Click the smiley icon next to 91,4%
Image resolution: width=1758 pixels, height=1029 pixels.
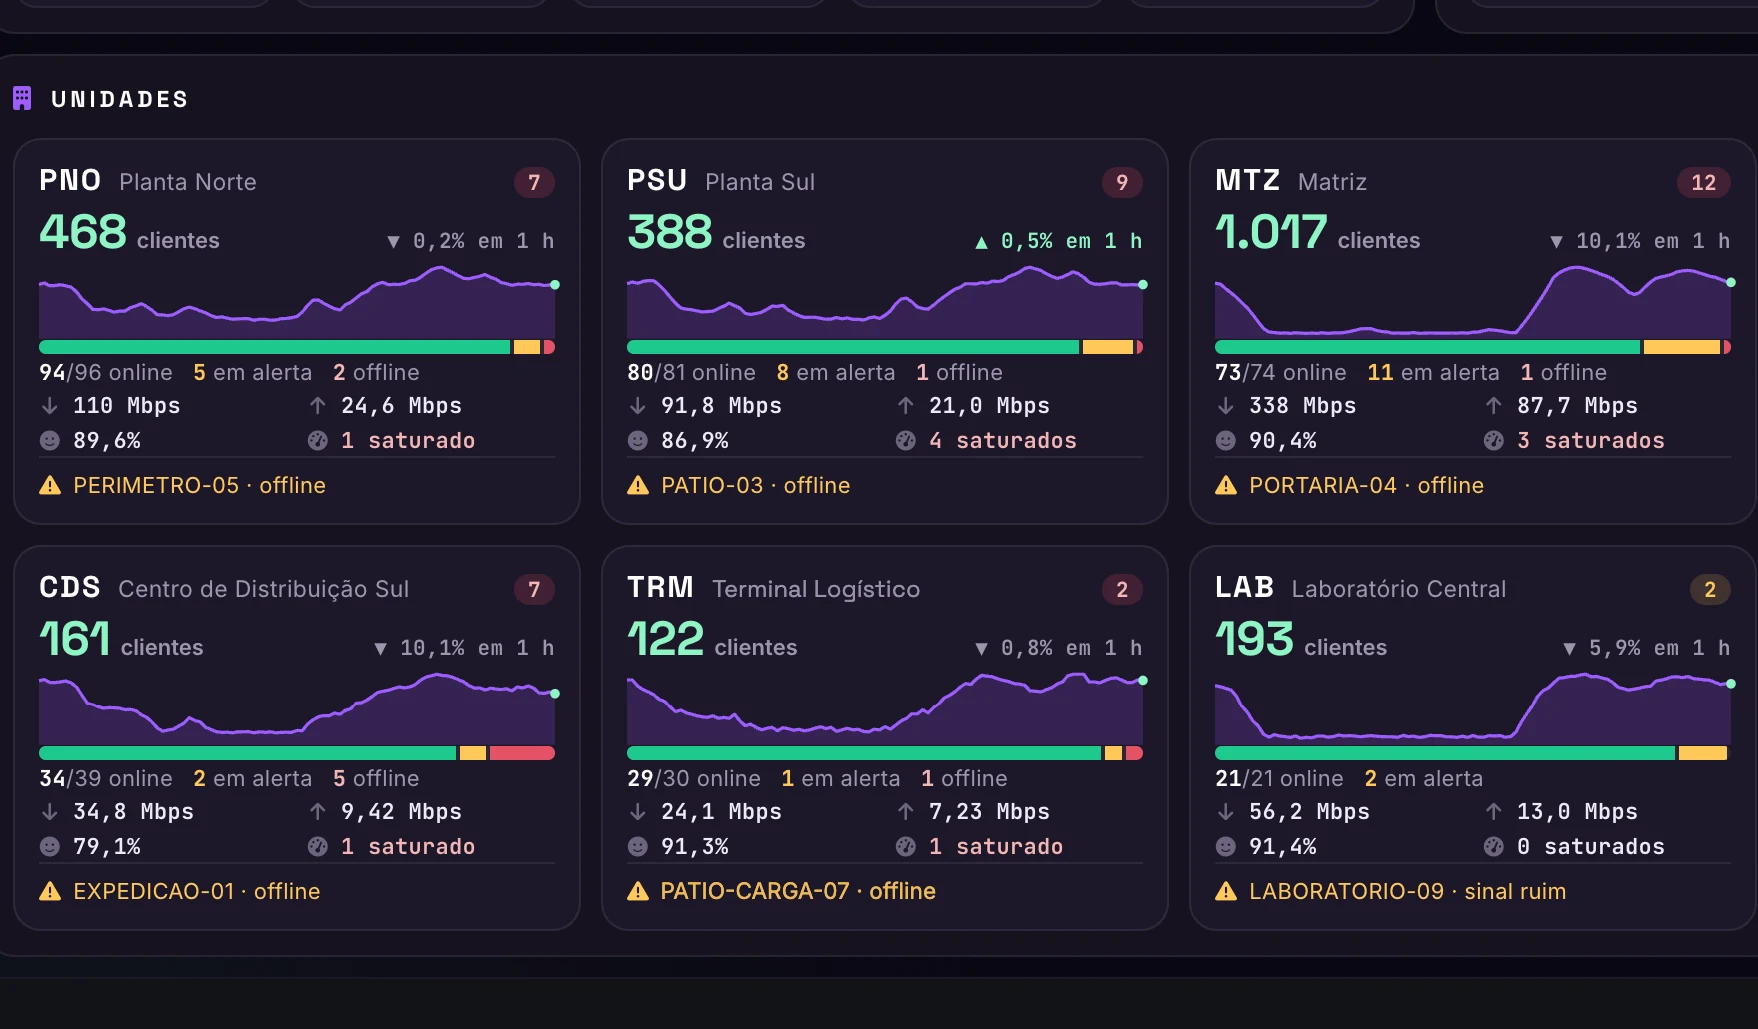pyautogui.click(x=1226, y=846)
